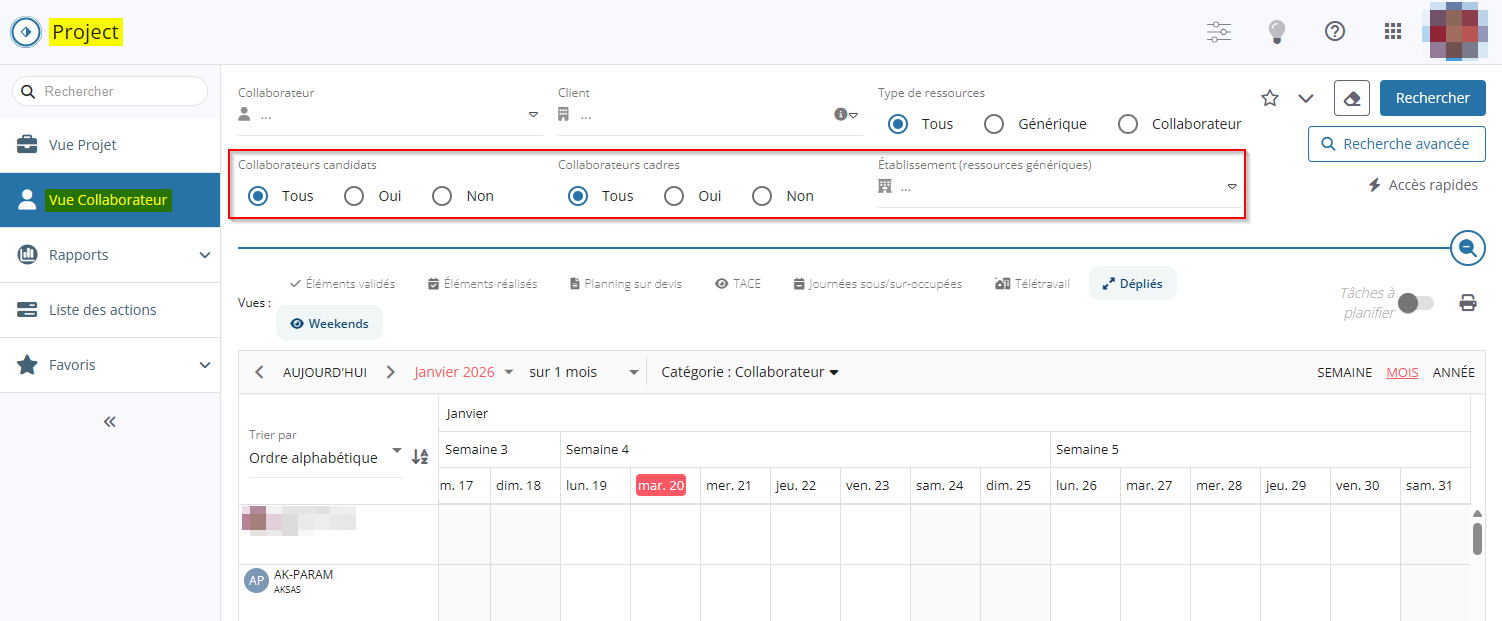Select Générique resource type radio
This screenshot has height=621, width=1502.
pos(994,124)
